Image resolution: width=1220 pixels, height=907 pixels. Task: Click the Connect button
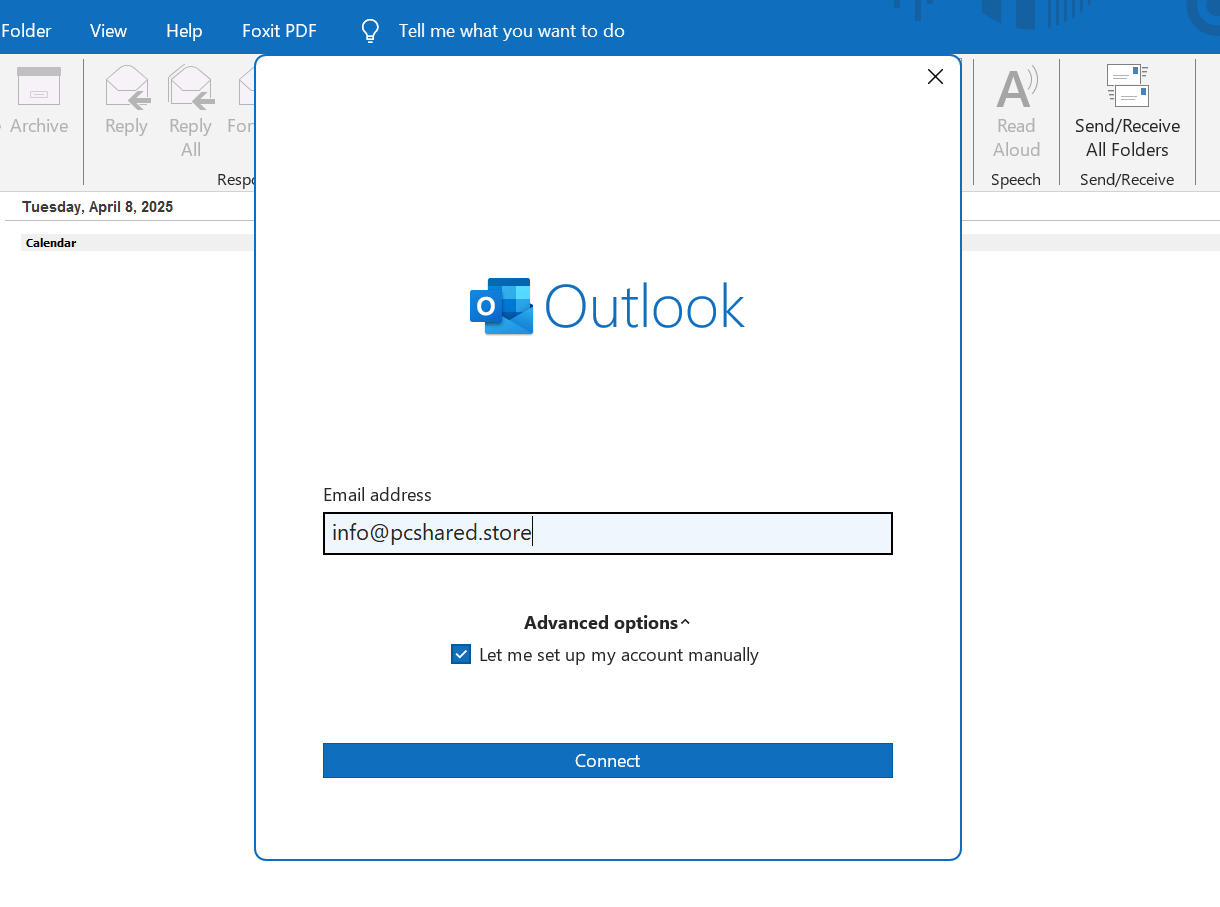(x=608, y=761)
